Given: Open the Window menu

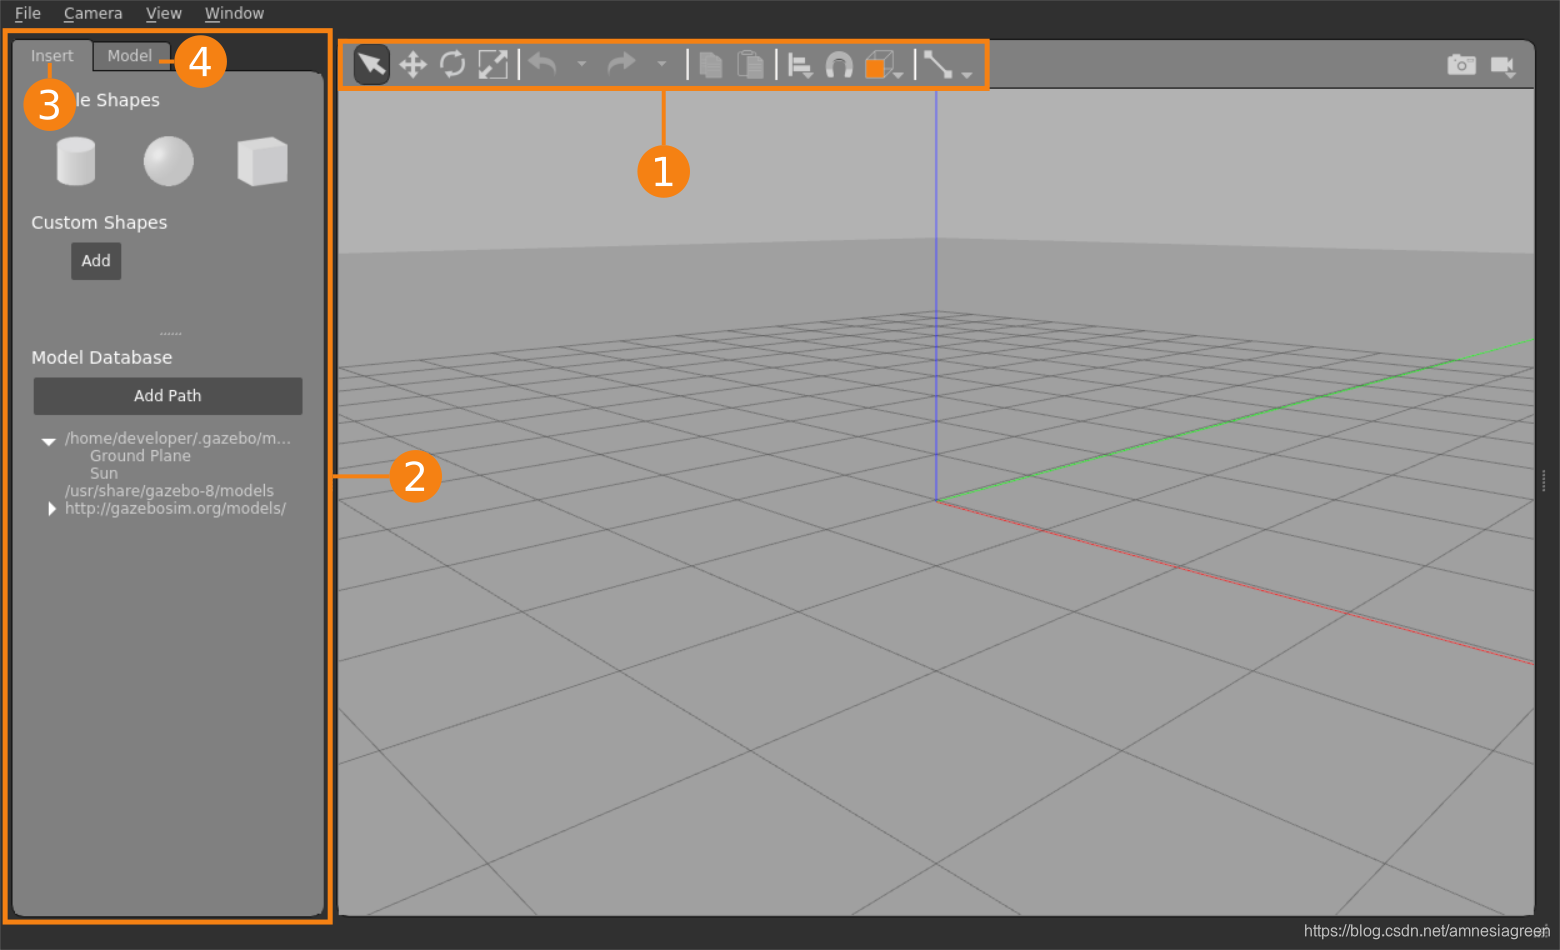Looking at the screenshot, I should pos(234,13).
